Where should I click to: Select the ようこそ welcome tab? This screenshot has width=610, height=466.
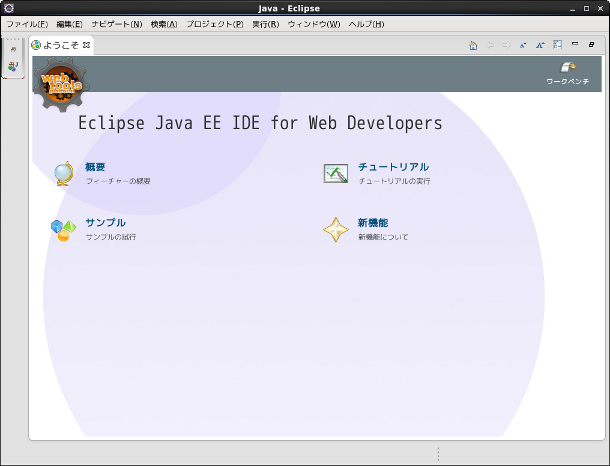tap(61, 45)
